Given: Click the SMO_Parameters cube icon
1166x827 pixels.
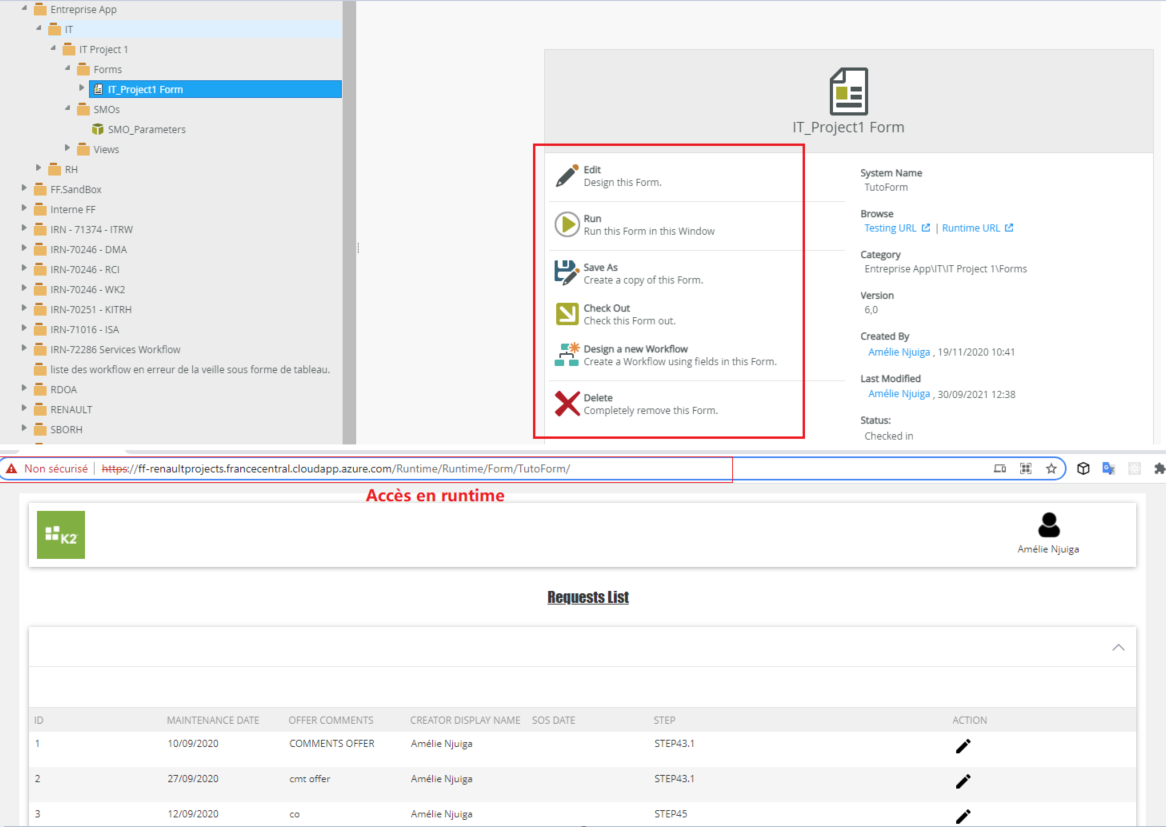Looking at the screenshot, I should pos(98,129).
